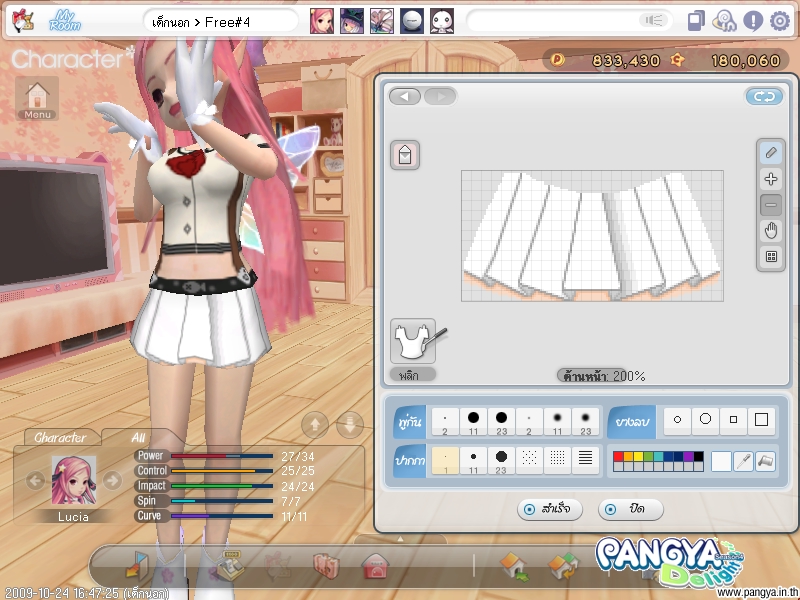Select the dense dot grid pattern pen

pos(557,461)
